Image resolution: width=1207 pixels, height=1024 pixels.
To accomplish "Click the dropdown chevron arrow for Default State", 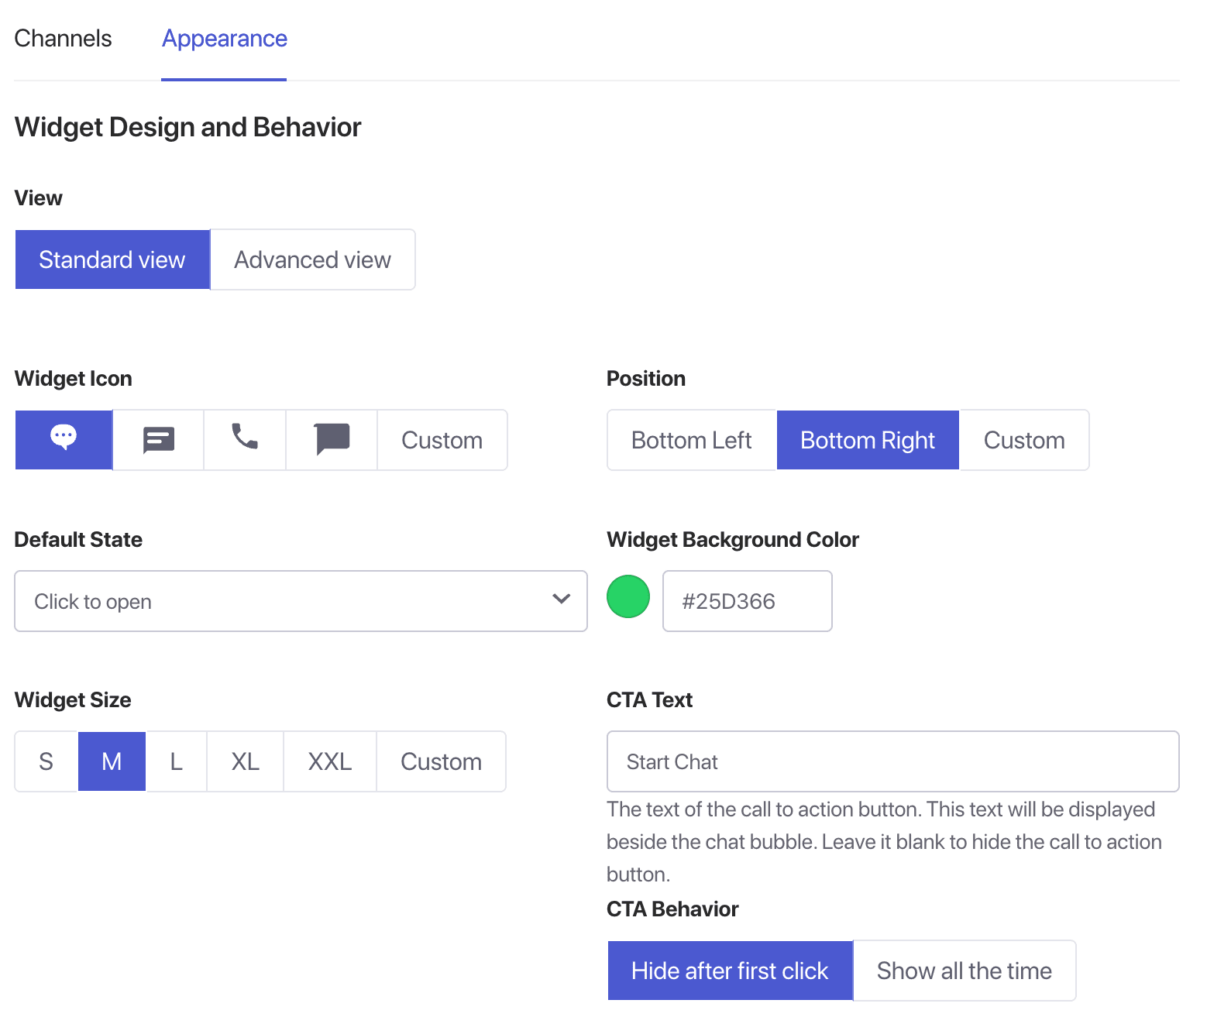I will coord(561,600).
